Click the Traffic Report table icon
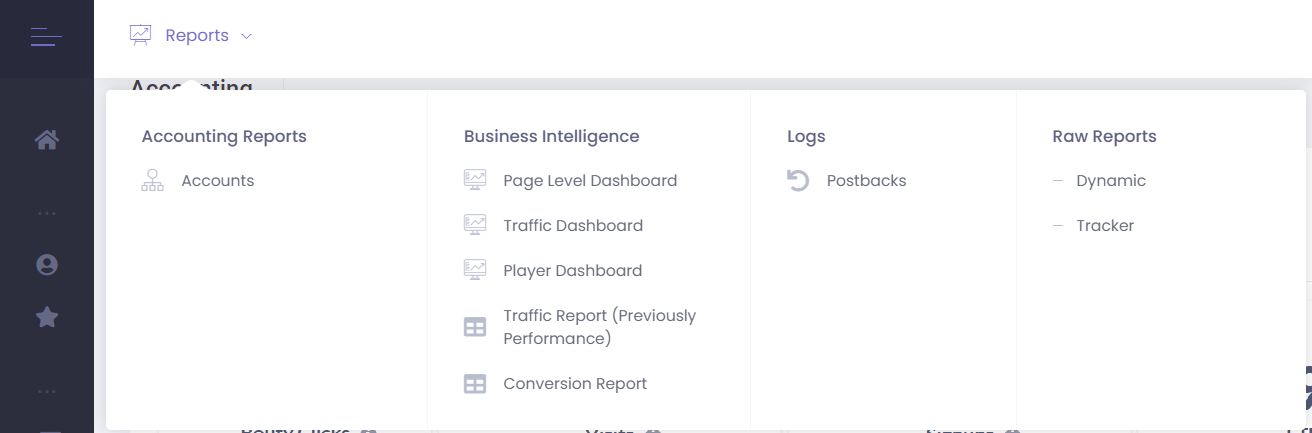The height and width of the screenshot is (433, 1312). (x=475, y=327)
